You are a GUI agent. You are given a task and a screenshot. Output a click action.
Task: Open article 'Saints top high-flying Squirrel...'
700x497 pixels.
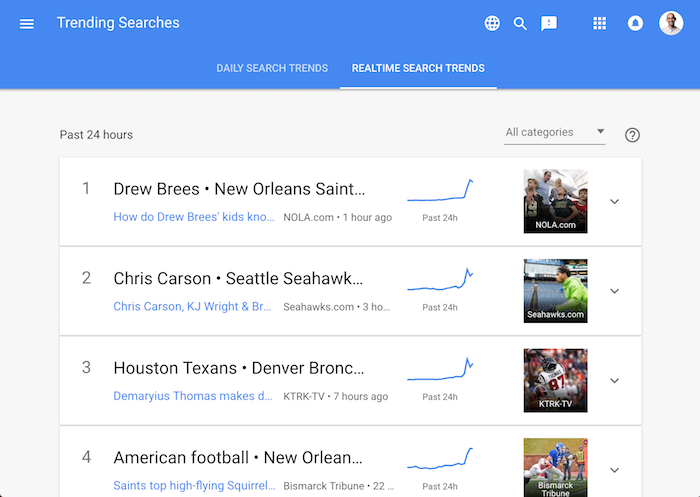(194, 486)
